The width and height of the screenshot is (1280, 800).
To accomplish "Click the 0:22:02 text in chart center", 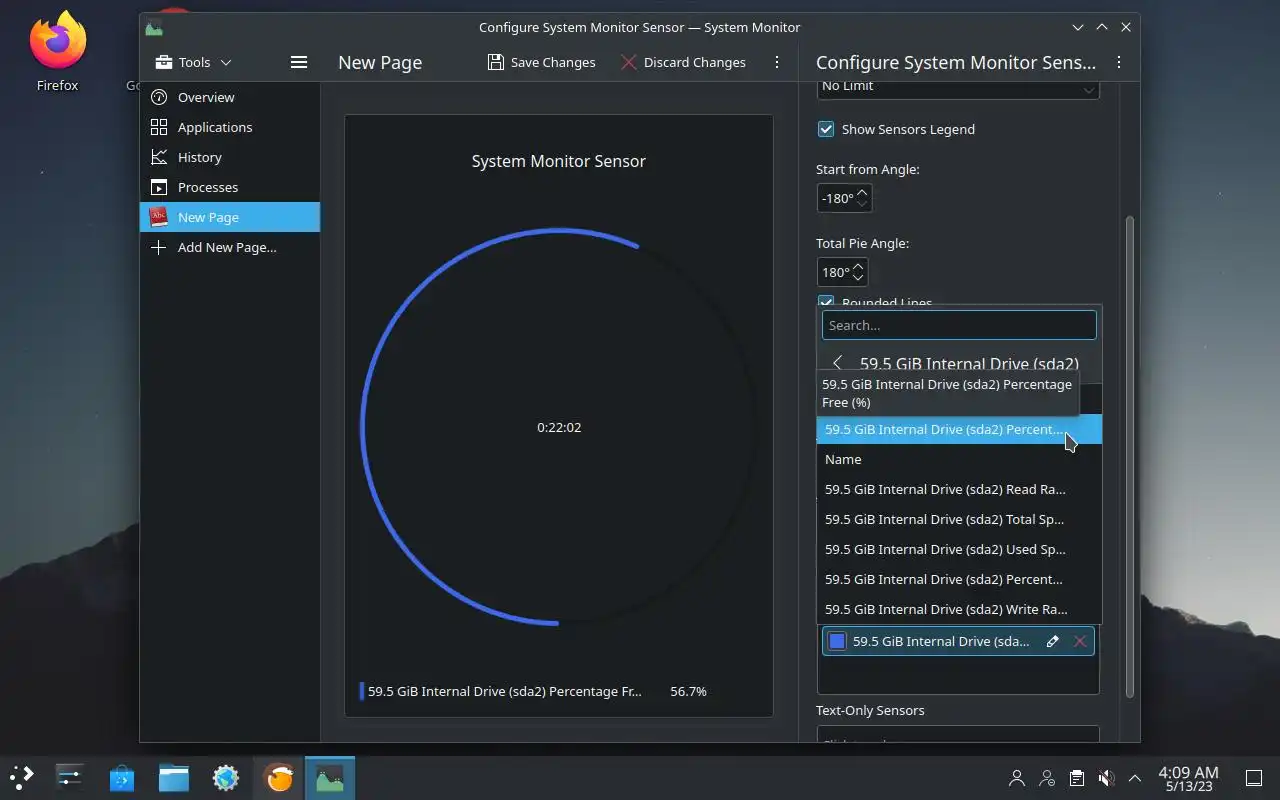I will point(559,427).
